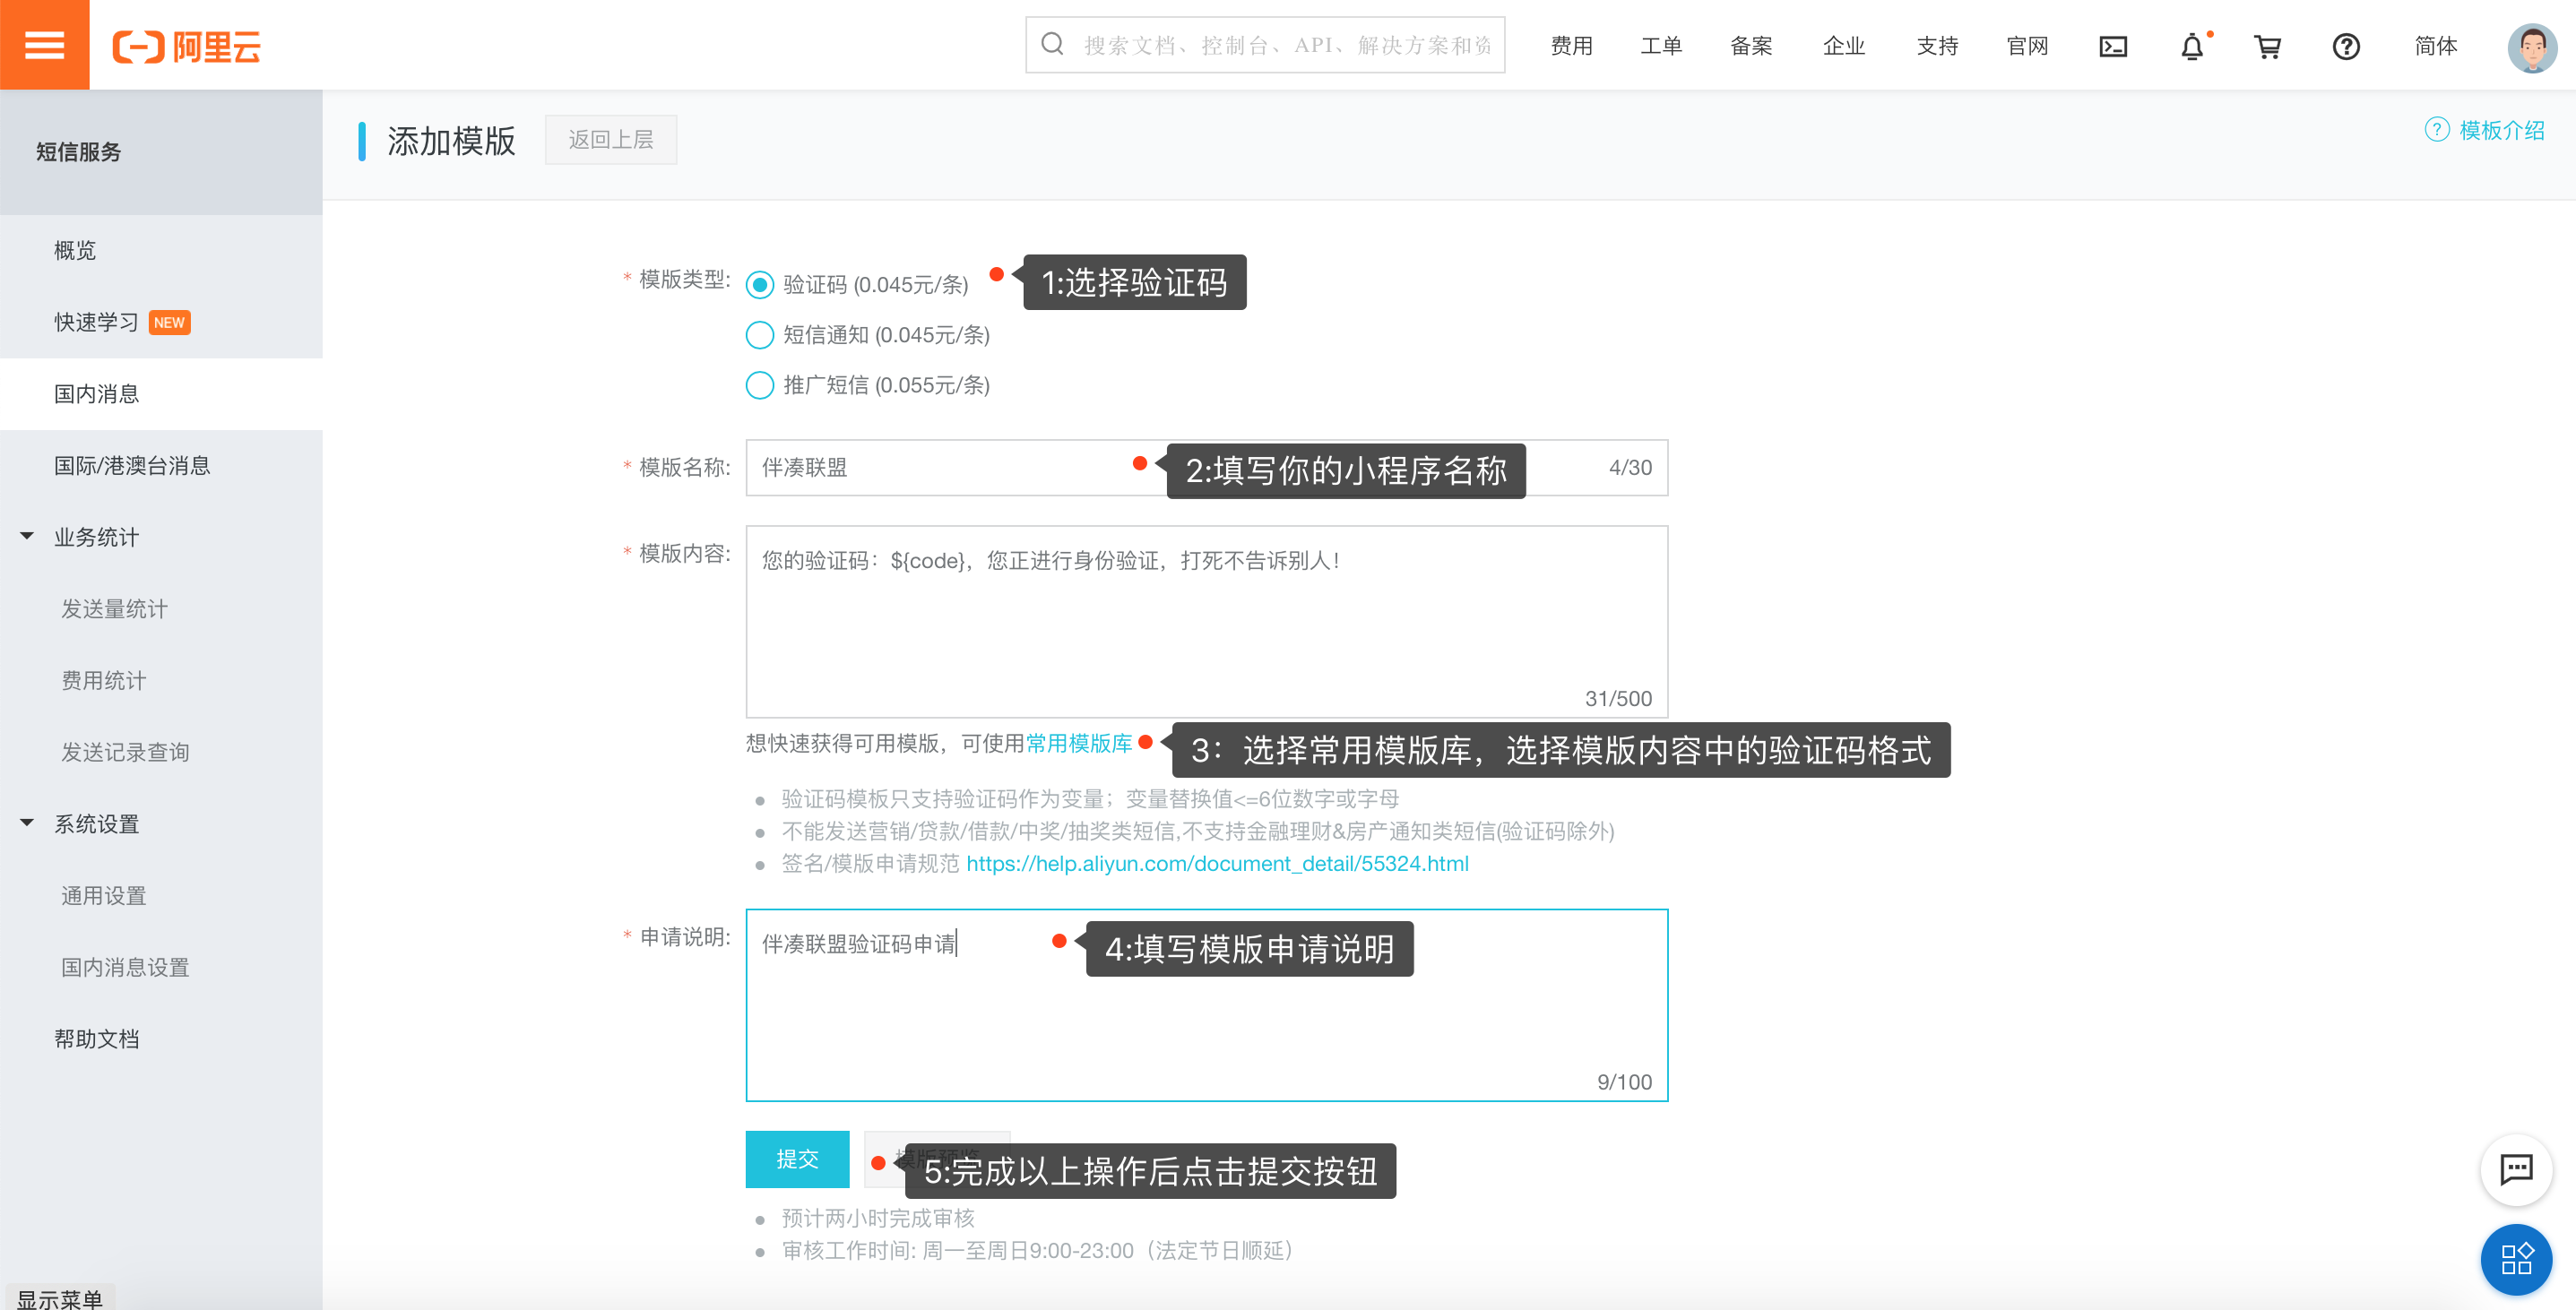
Task: Collapse the 系统设置 sidebar section
Action: (x=27, y=823)
